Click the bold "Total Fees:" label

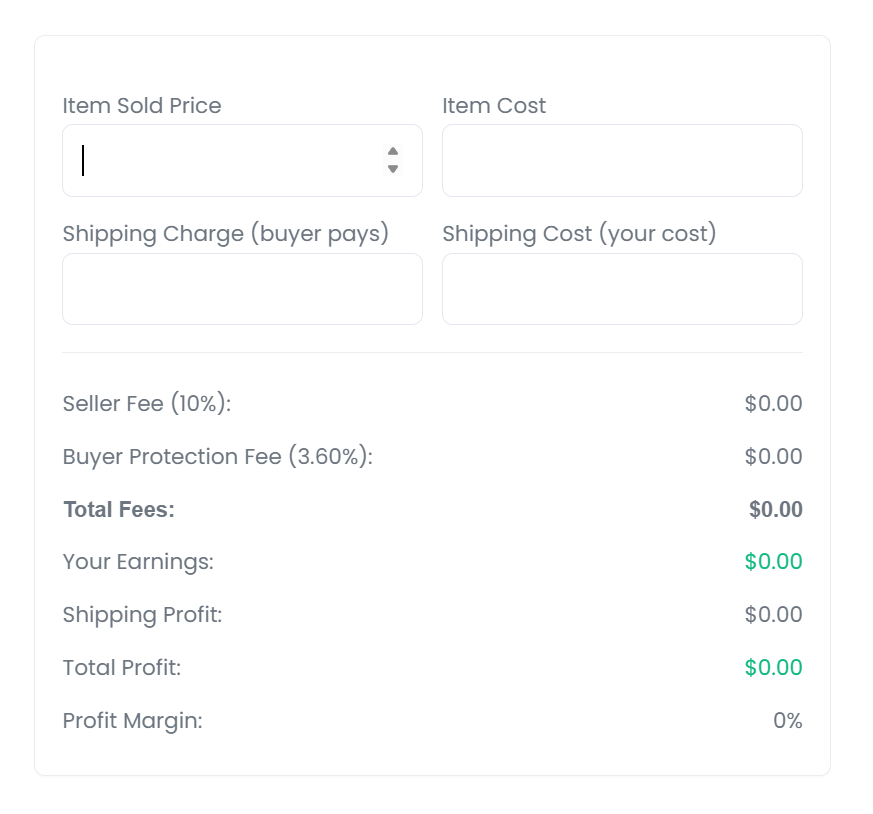pos(119,510)
